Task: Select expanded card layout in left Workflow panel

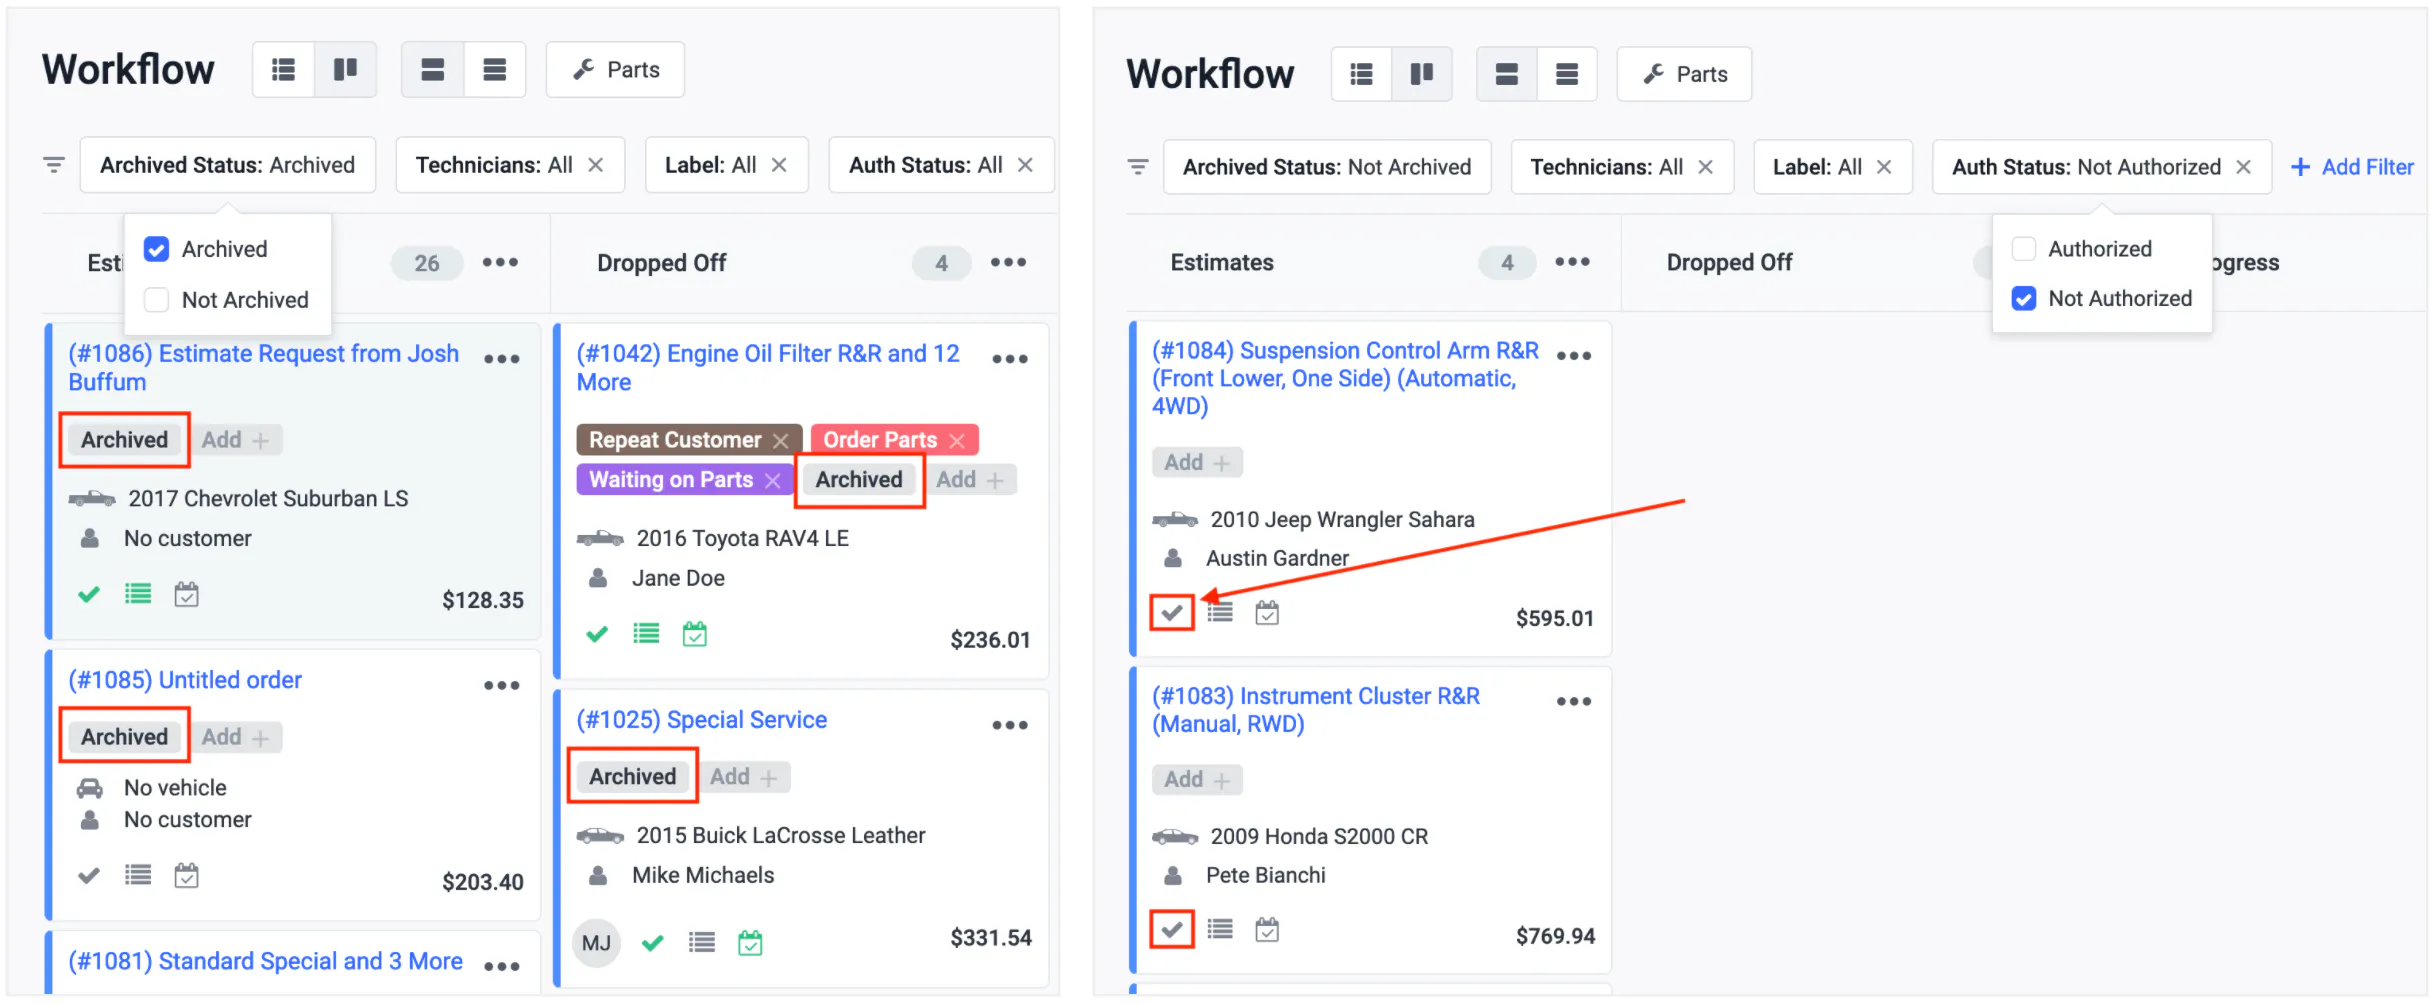Action: click(x=433, y=70)
